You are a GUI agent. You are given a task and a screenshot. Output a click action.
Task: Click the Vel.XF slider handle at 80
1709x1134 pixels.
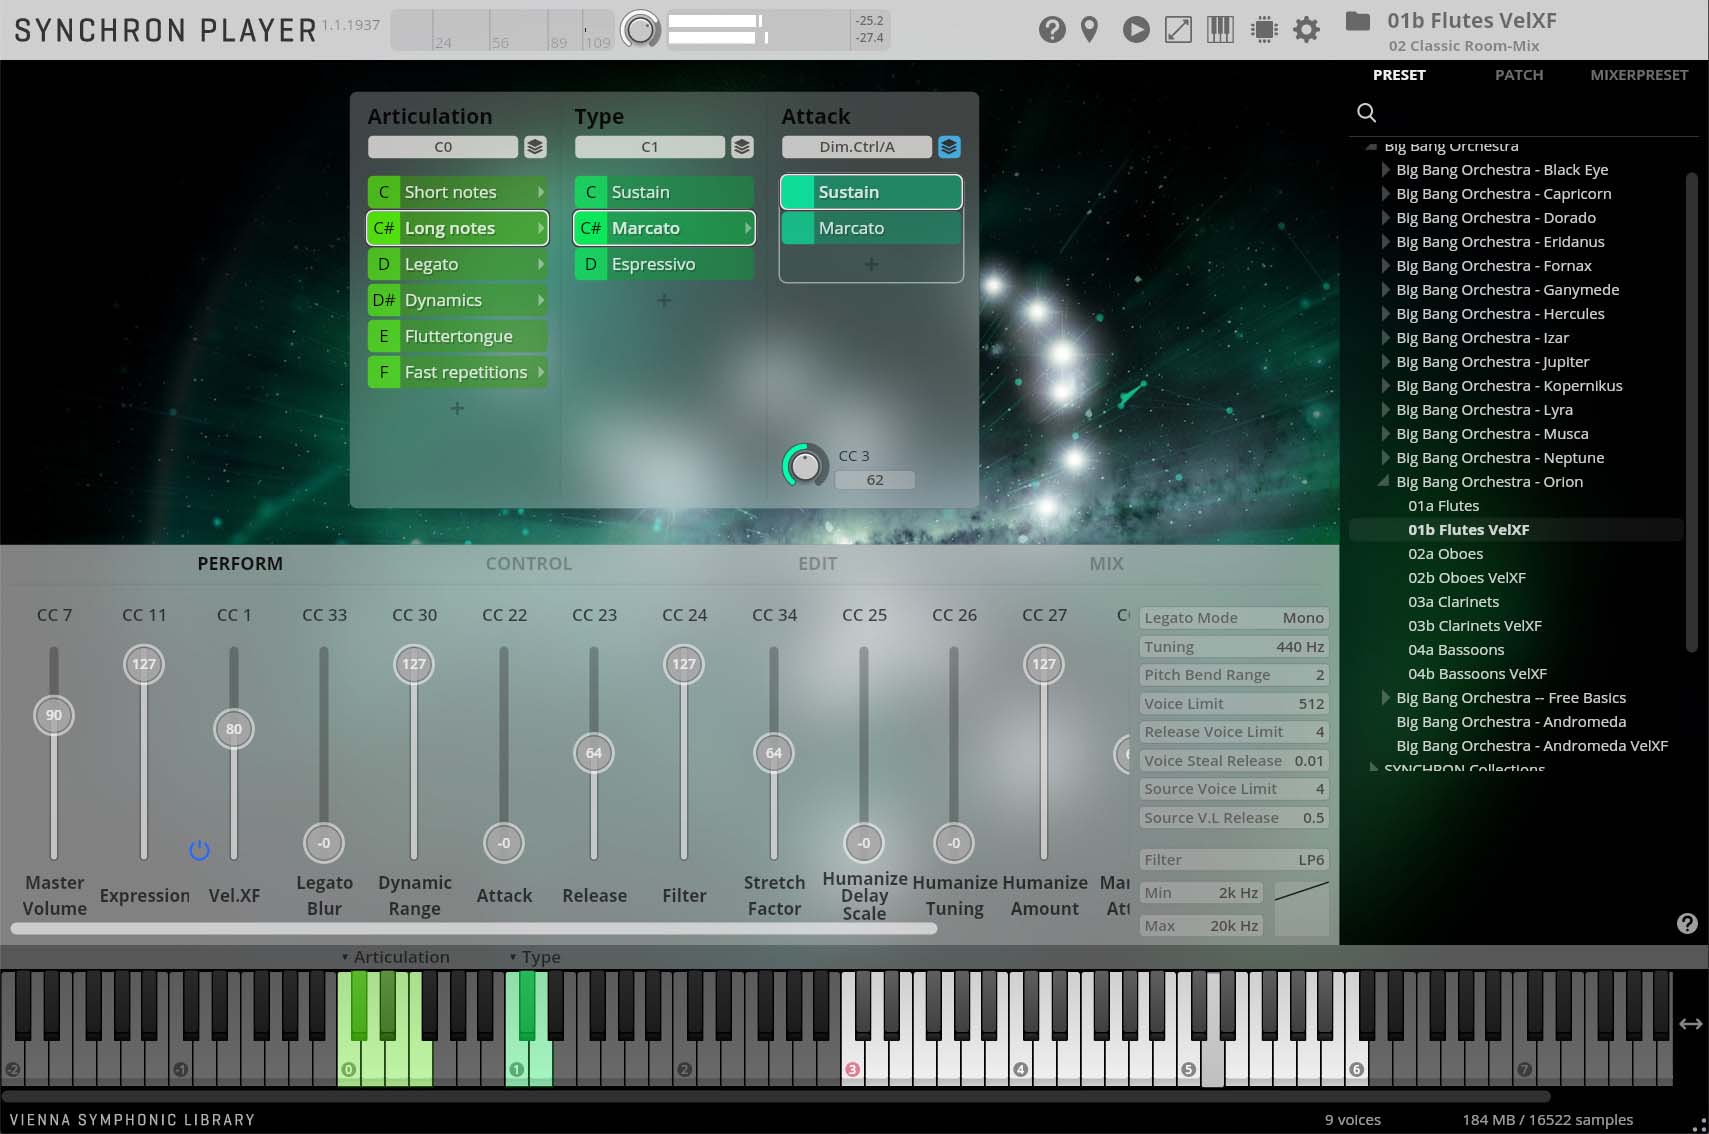(234, 729)
